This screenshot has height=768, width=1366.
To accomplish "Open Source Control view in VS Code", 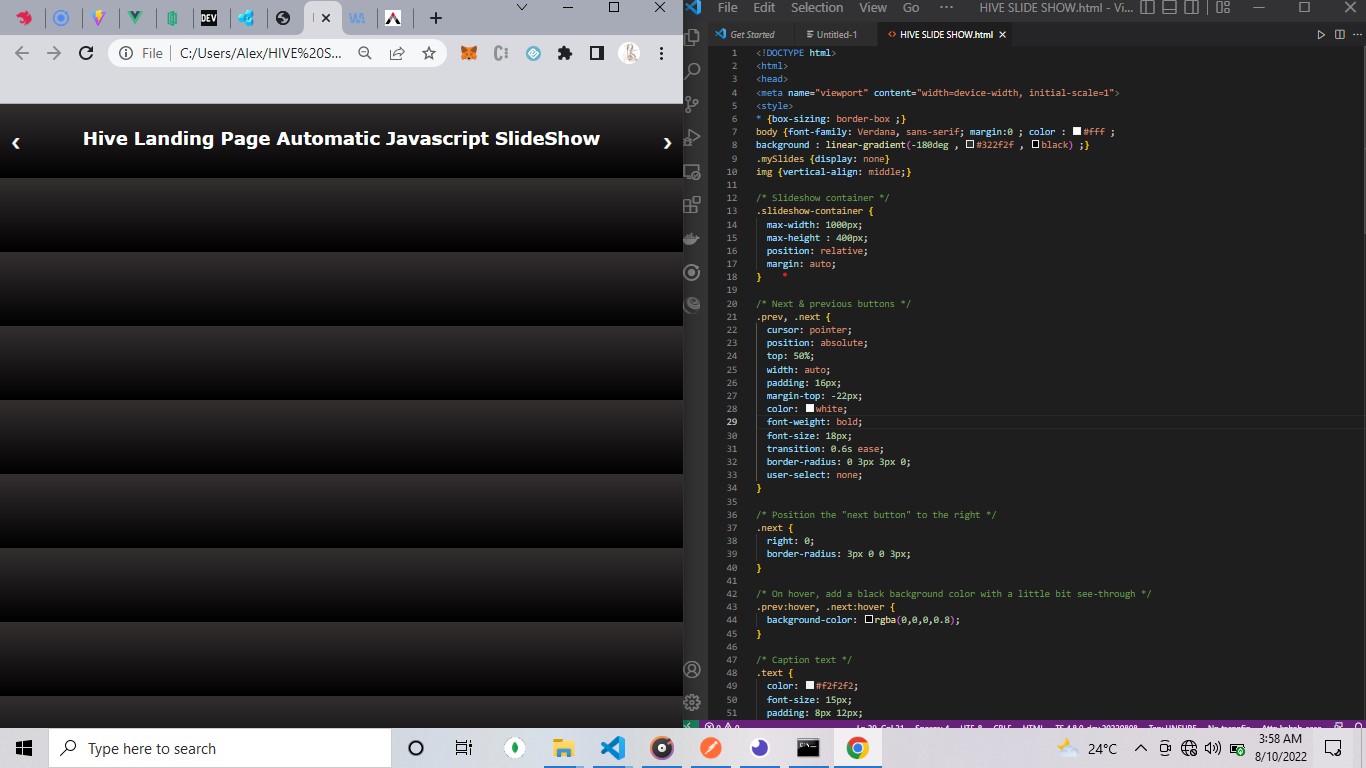I will pyautogui.click(x=692, y=104).
